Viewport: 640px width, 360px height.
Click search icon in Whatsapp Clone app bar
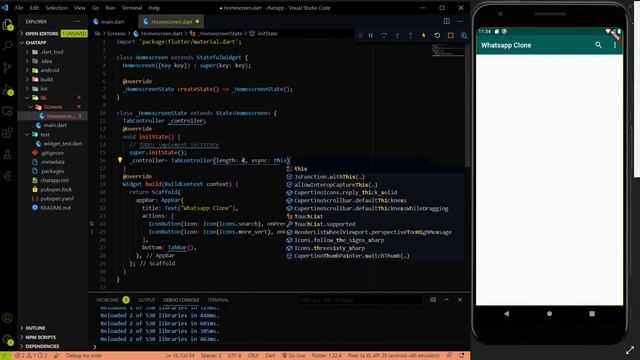(598, 45)
